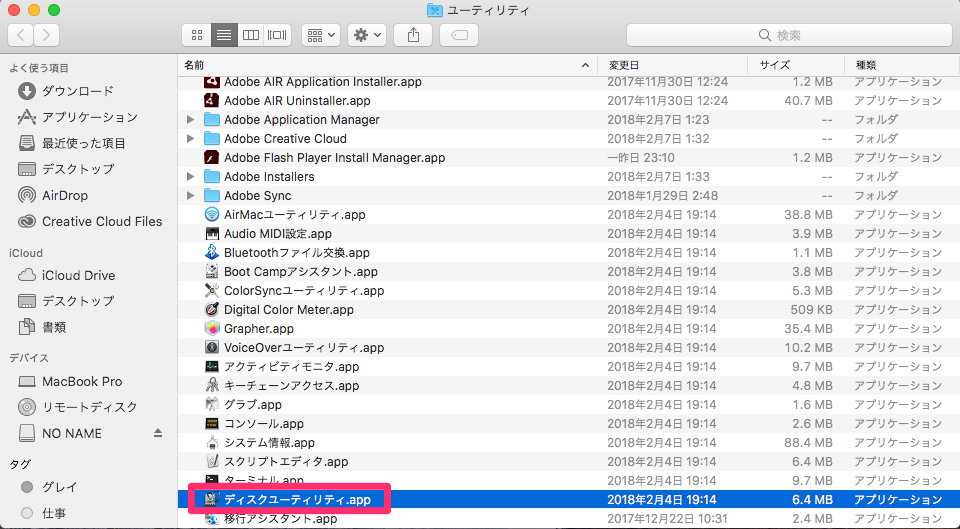Select the システム情報.app icon
960x529 pixels.
pos(212,442)
